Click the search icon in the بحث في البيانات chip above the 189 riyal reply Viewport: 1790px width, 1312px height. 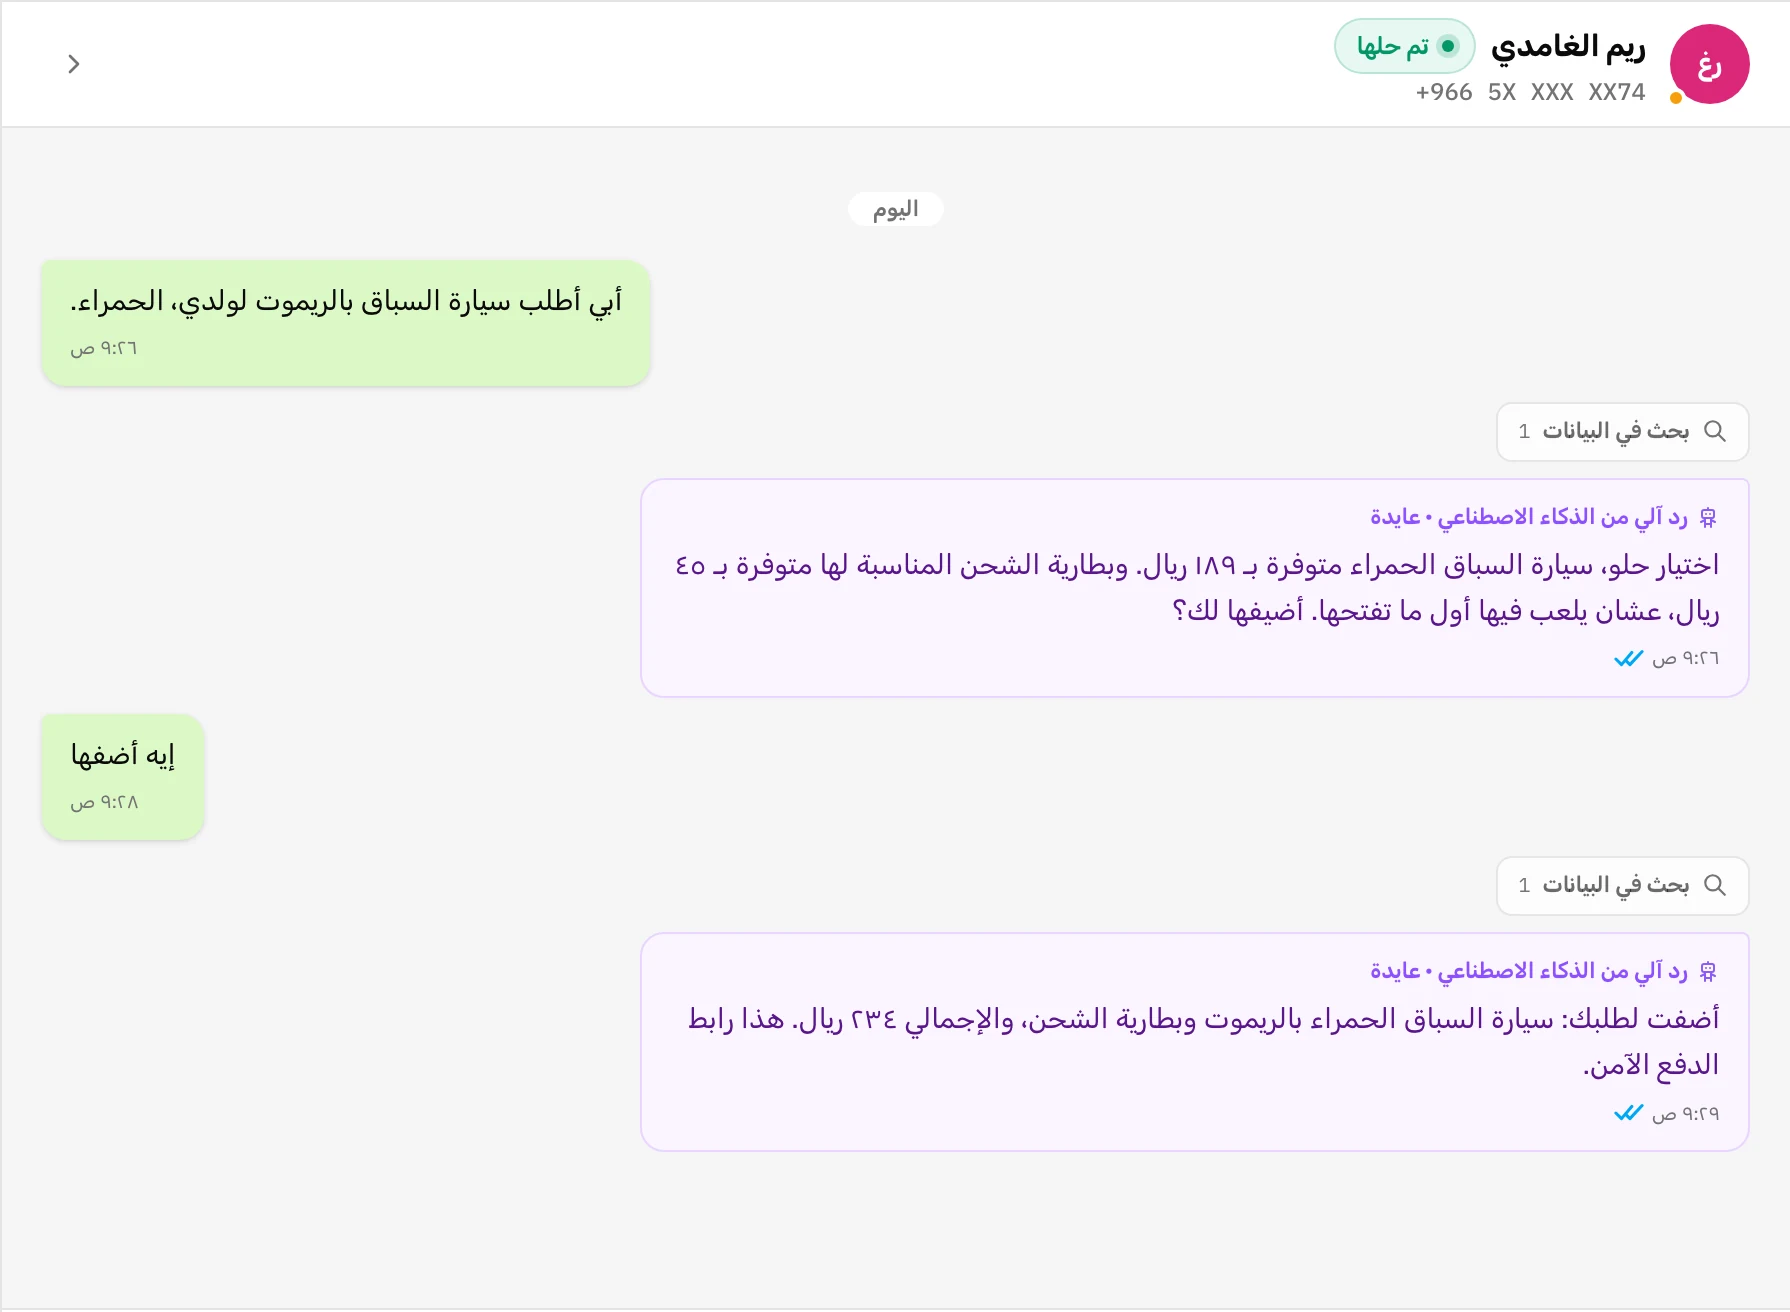click(1715, 431)
